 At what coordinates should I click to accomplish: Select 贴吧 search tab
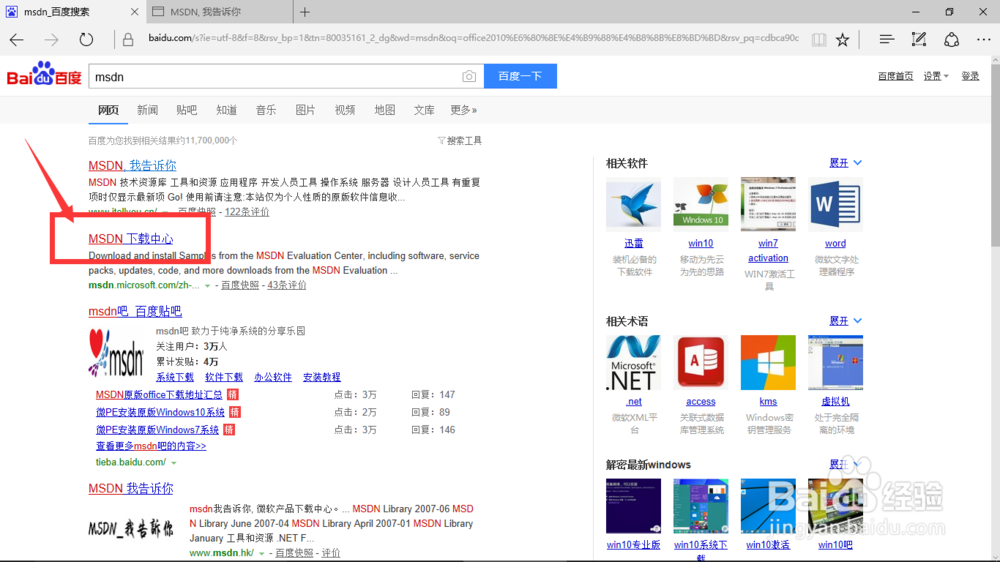187,110
